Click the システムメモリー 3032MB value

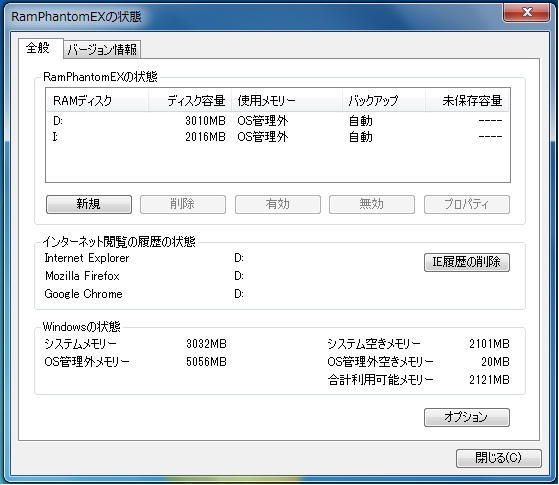[x=206, y=344]
